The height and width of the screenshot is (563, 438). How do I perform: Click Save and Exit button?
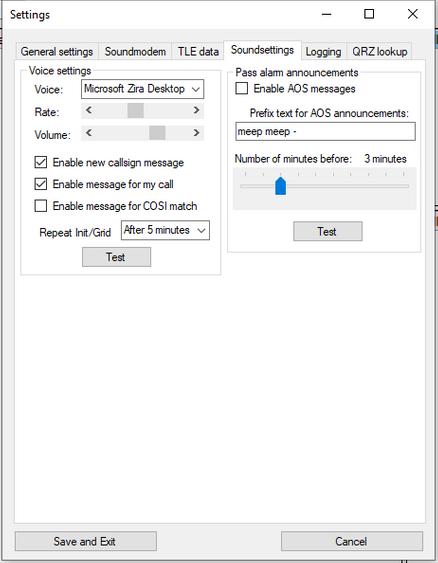tap(86, 541)
